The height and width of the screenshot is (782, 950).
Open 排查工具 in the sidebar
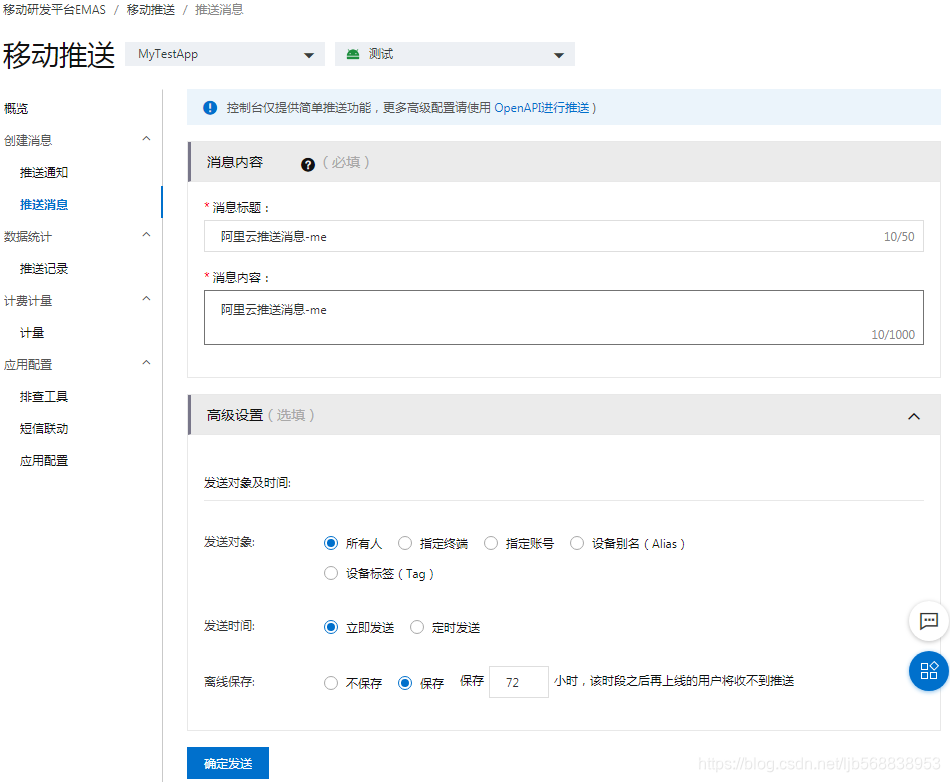(x=44, y=397)
